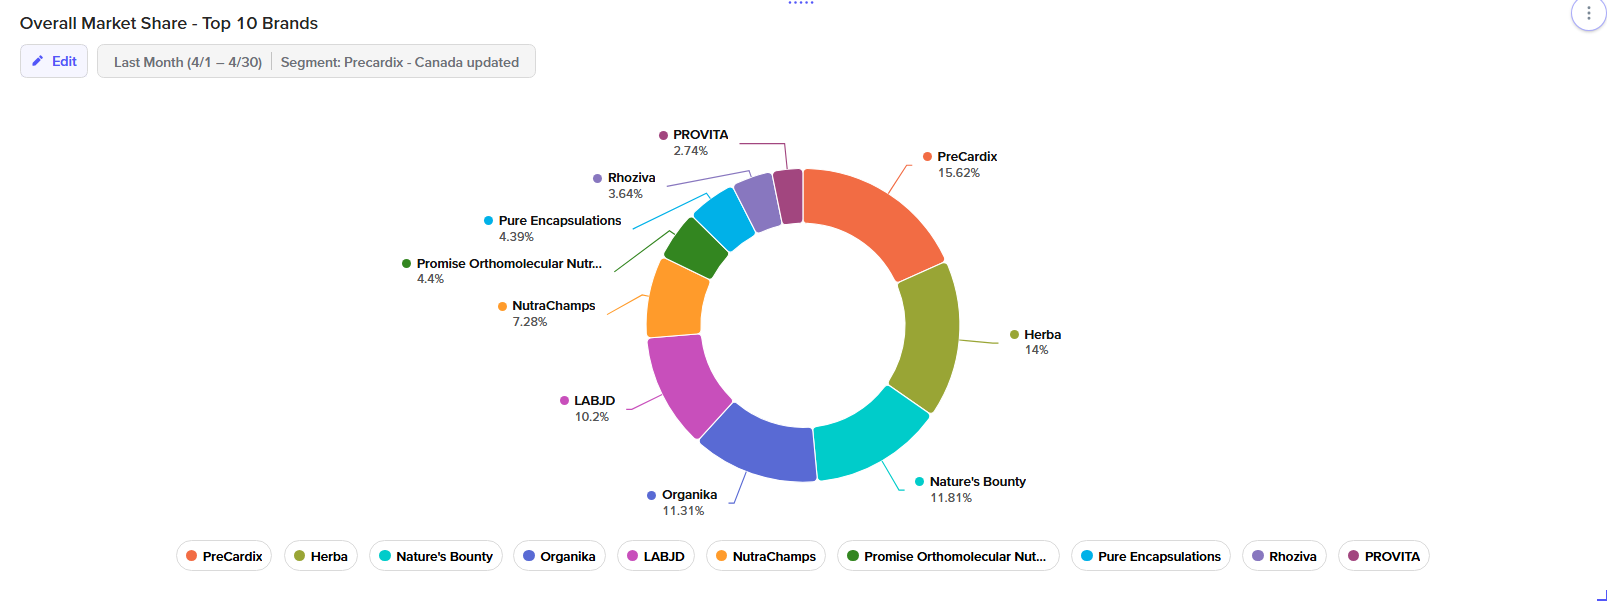This screenshot has height=603, width=1607.
Task: Click the Pure Encapsulations 4.39% chart label
Action: coord(552,228)
